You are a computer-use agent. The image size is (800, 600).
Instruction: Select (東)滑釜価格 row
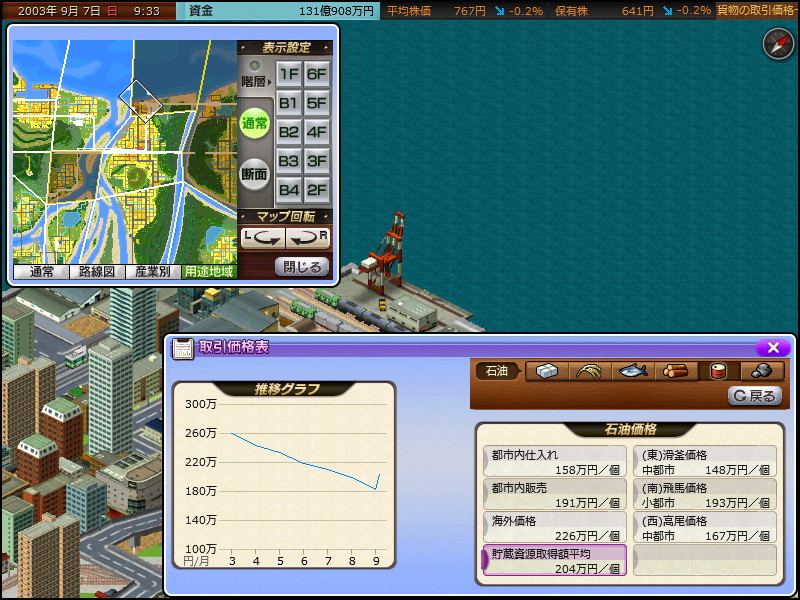pos(705,462)
